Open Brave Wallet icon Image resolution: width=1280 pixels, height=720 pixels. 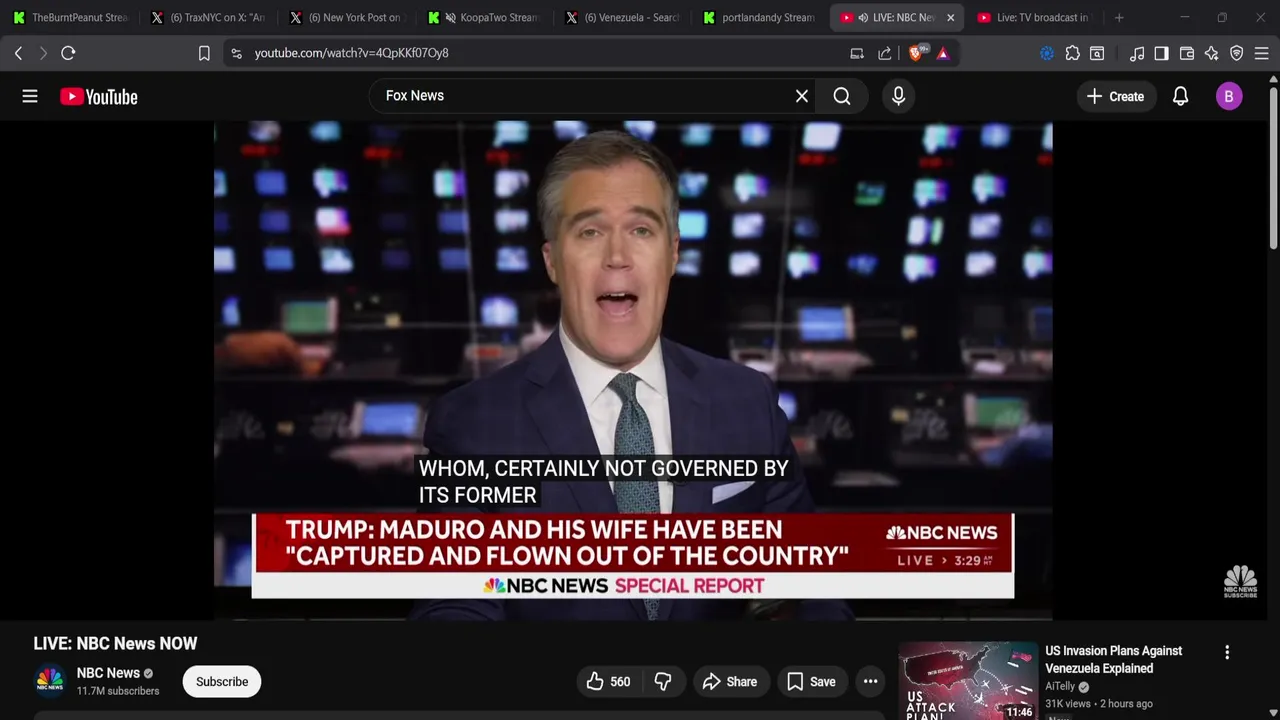(1187, 53)
